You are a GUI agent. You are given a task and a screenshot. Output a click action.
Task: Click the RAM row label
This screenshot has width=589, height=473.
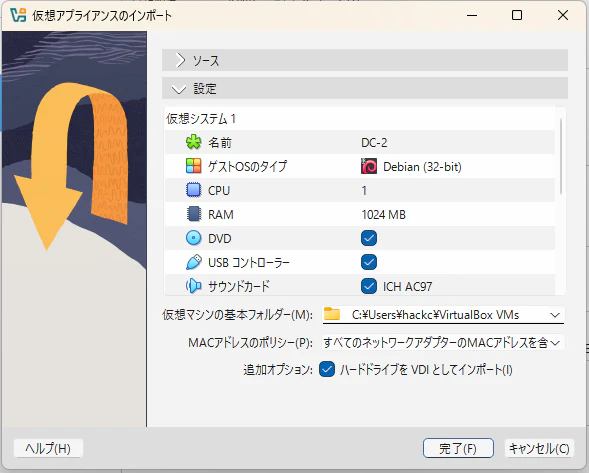[x=221, y=215]
